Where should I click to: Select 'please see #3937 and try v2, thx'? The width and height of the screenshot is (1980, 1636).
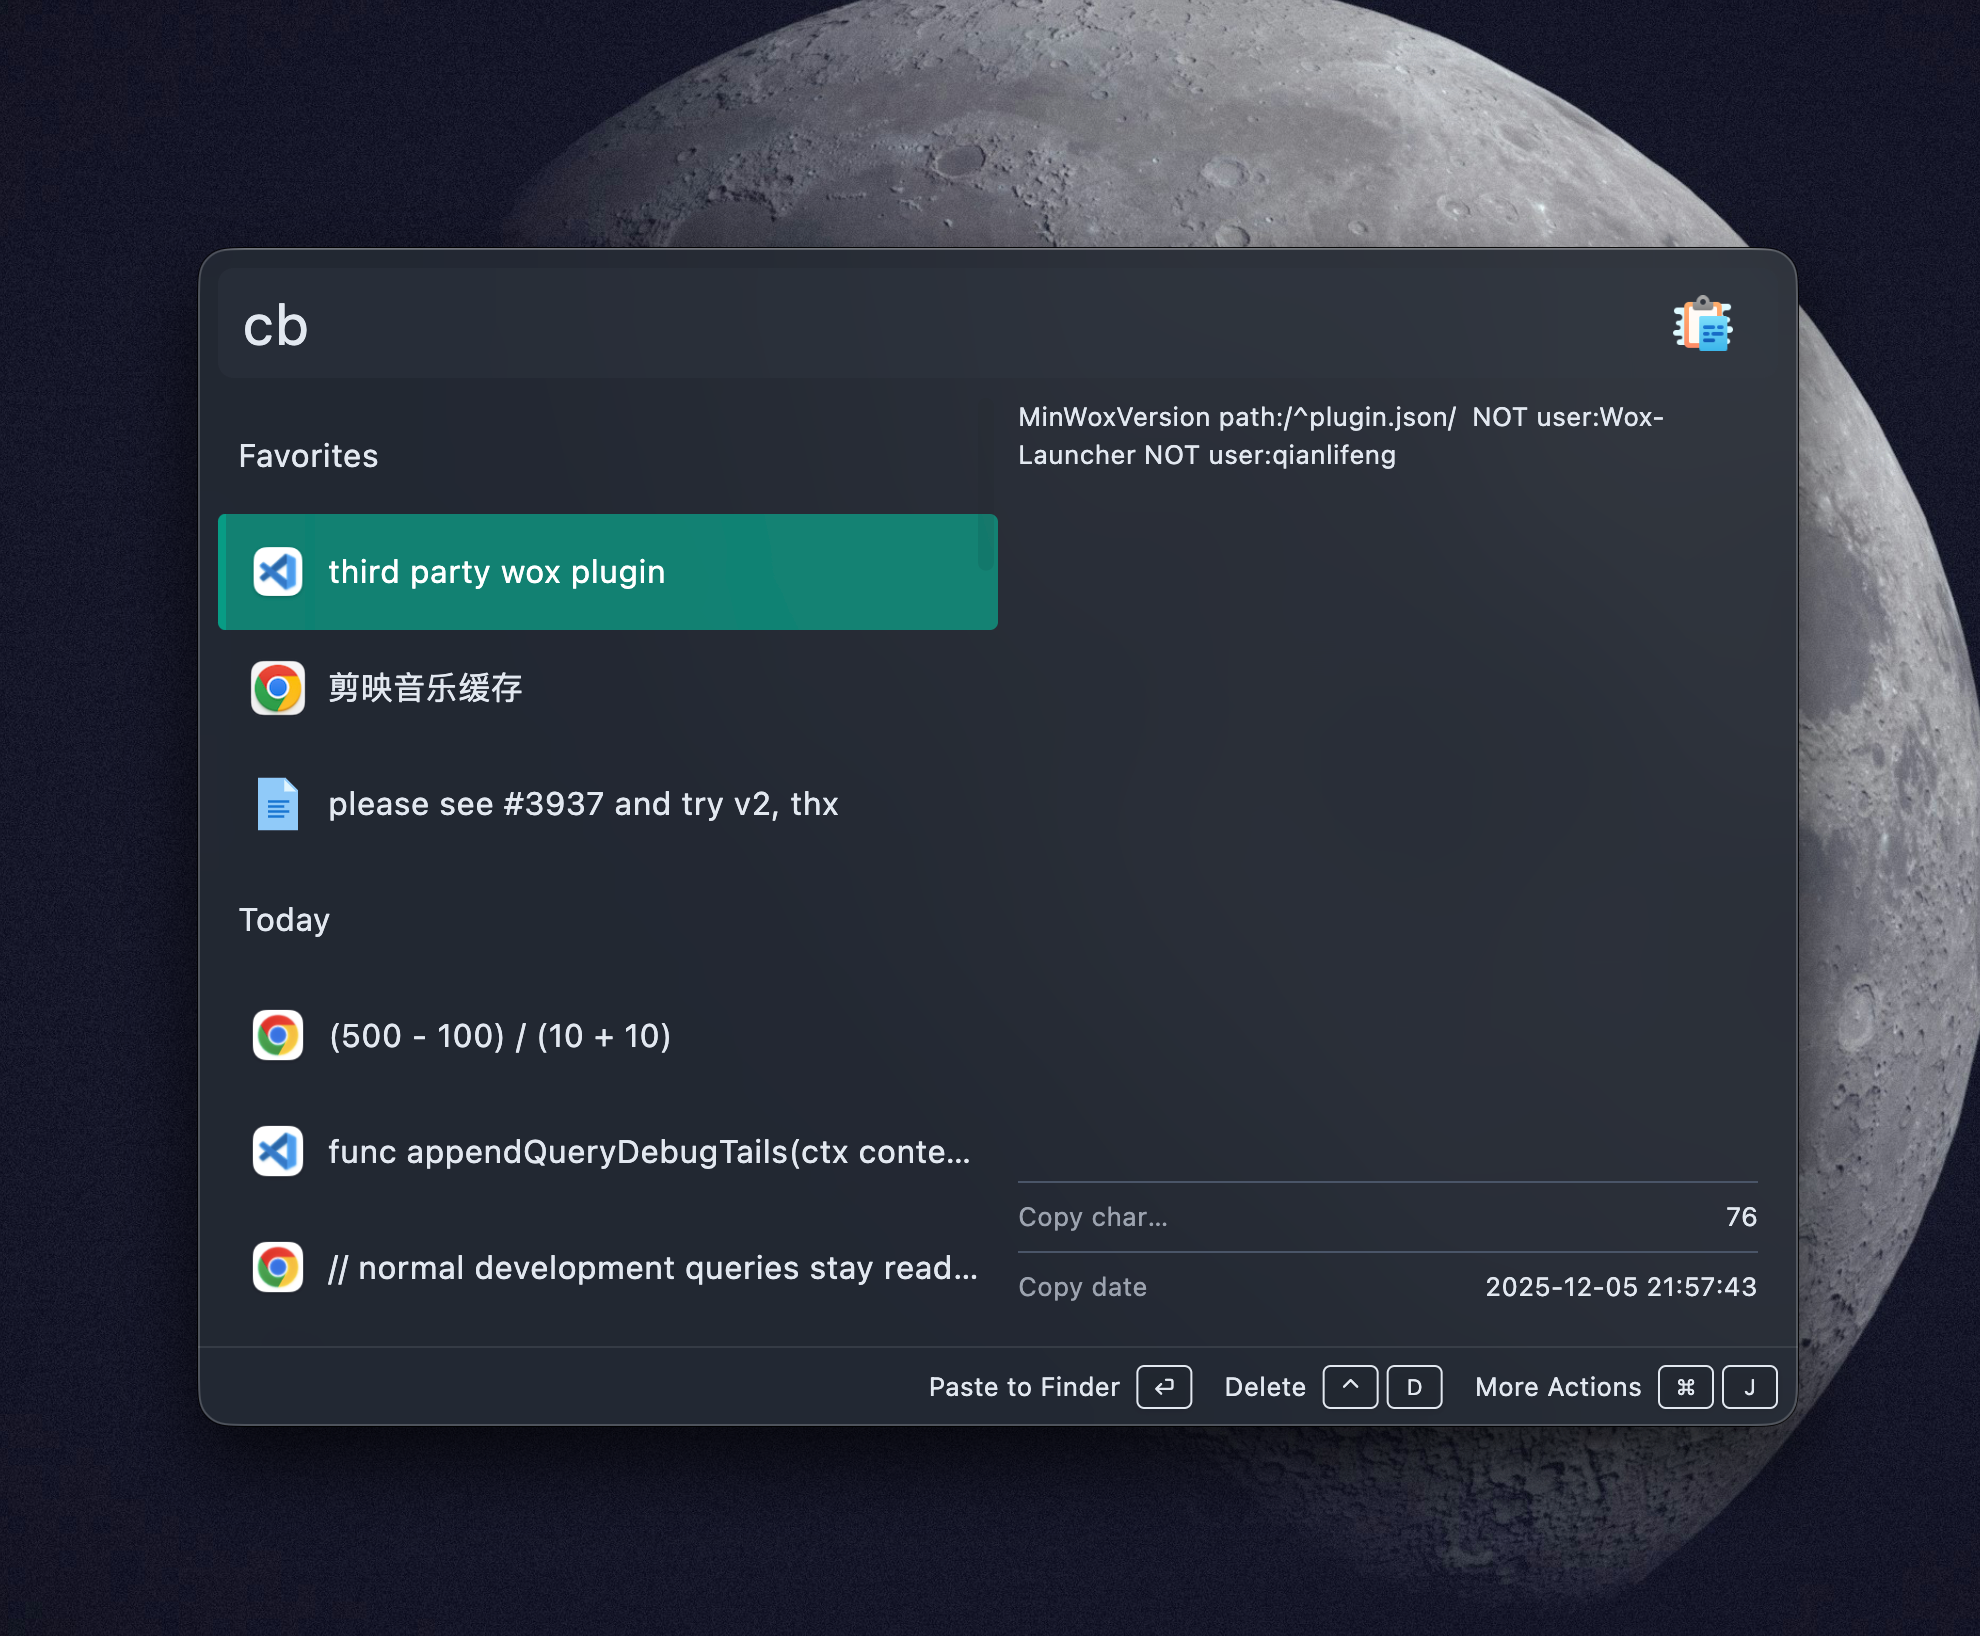608,804
